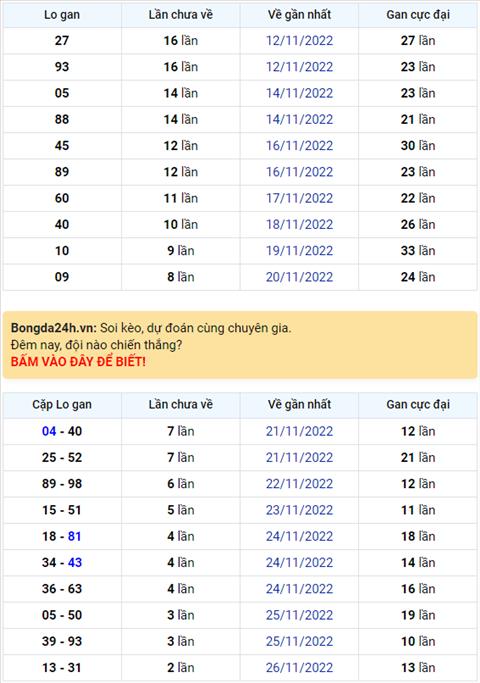Click 9 lần in row 10

pyautogui.click(x=181, y=251)
